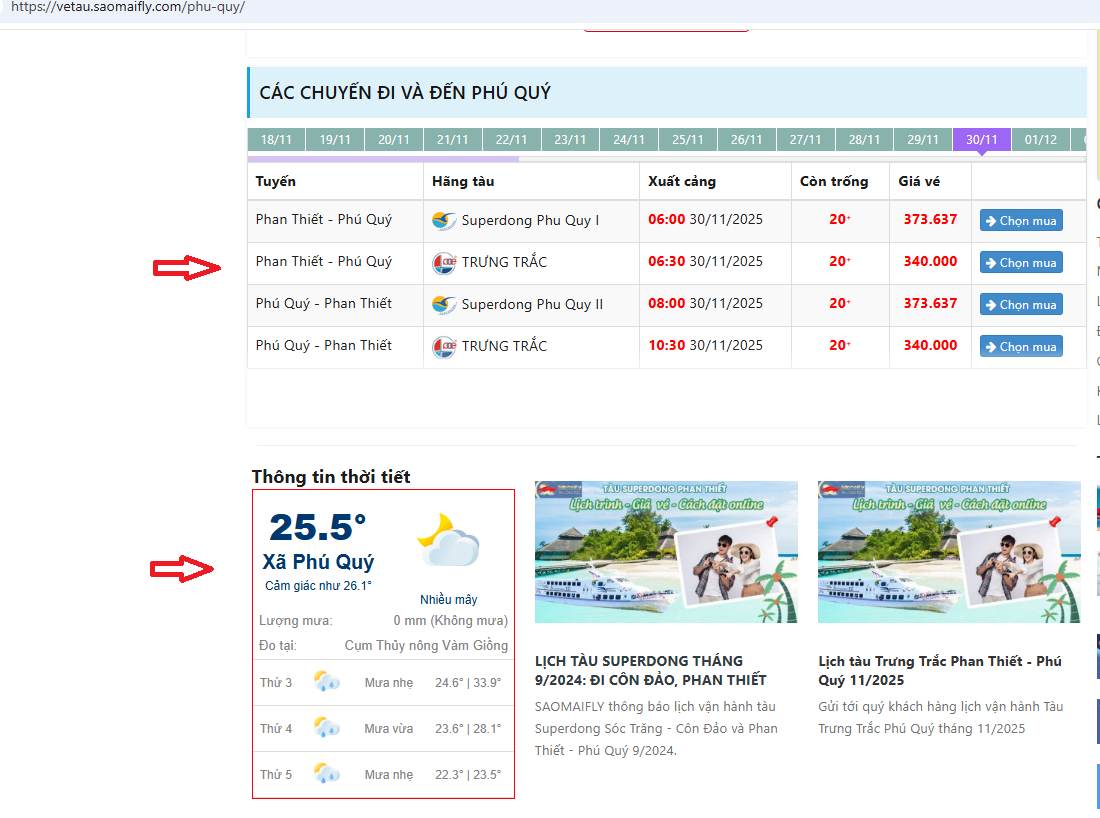Choose Chọn mua for the 08:00 departure
The height and width of the screenshot is (818, 1100).
tap(1020, 305)
